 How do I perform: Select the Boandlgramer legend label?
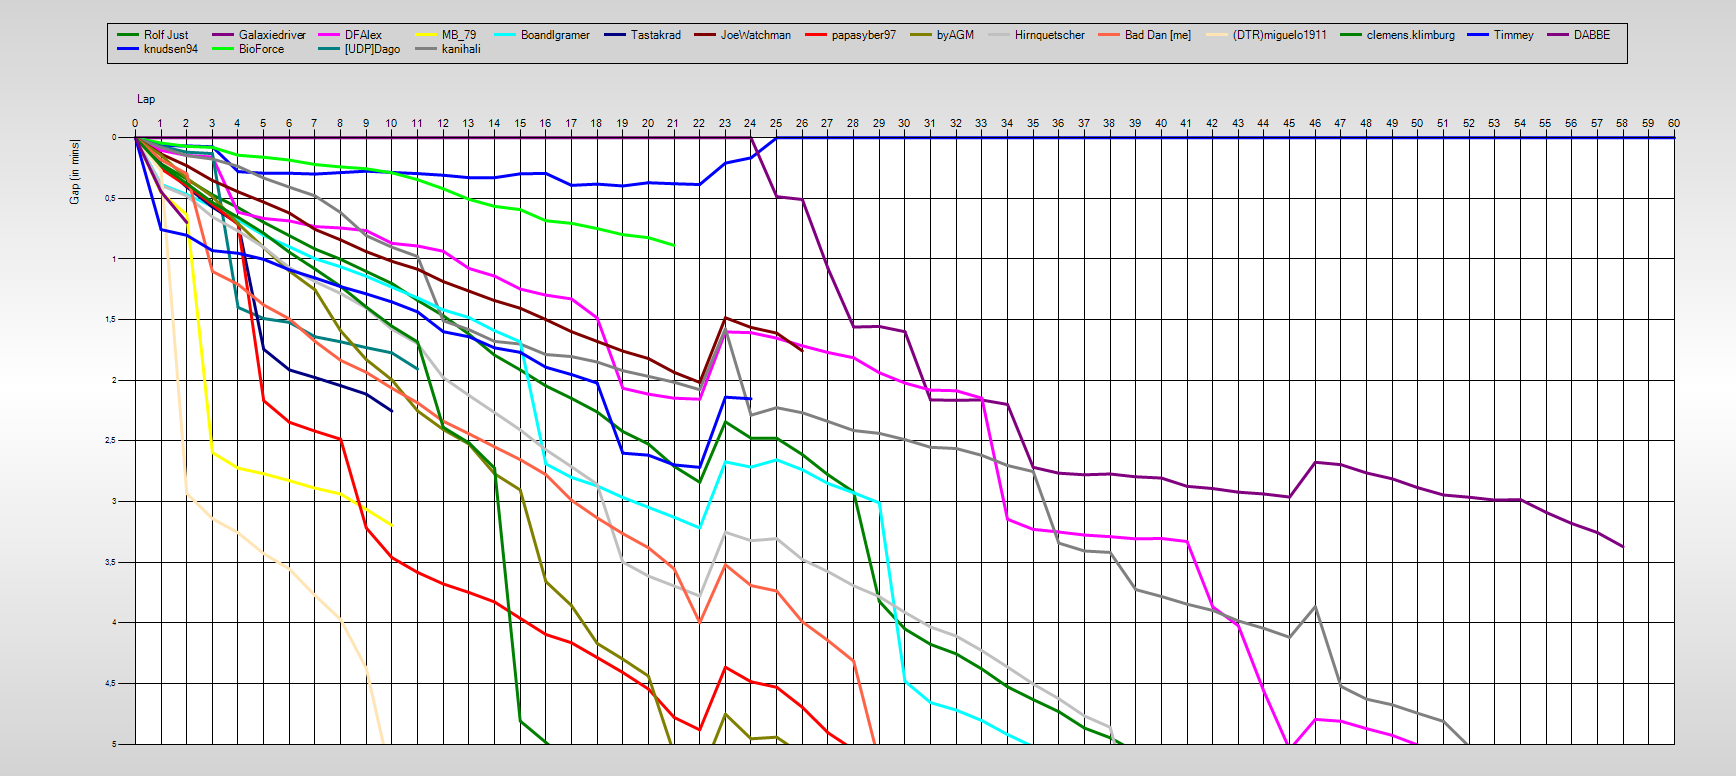(555, 35)
